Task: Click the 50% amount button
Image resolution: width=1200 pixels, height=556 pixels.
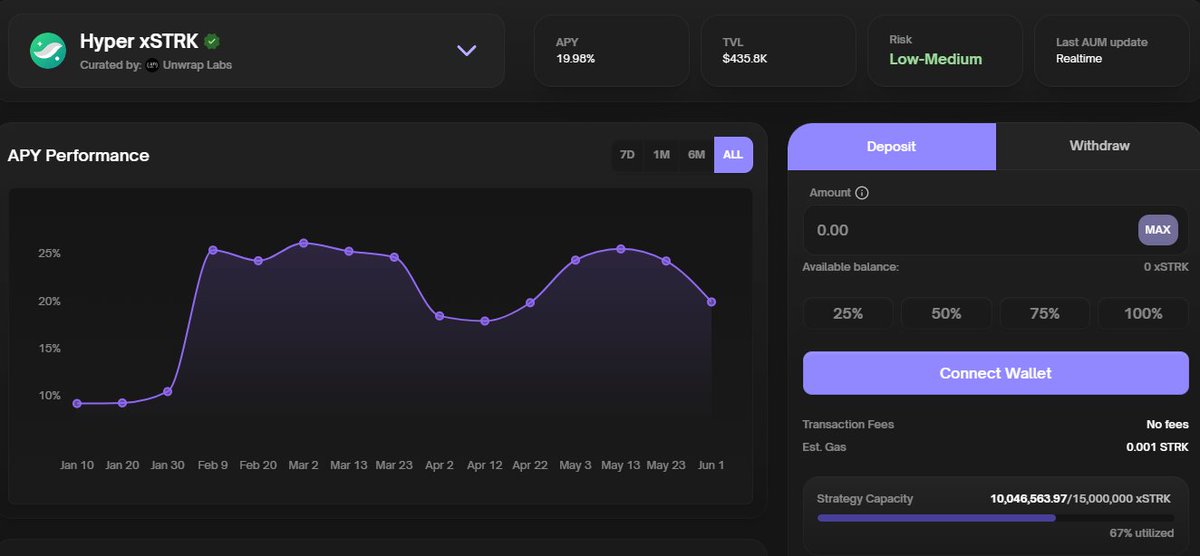Action: point(946,313)
